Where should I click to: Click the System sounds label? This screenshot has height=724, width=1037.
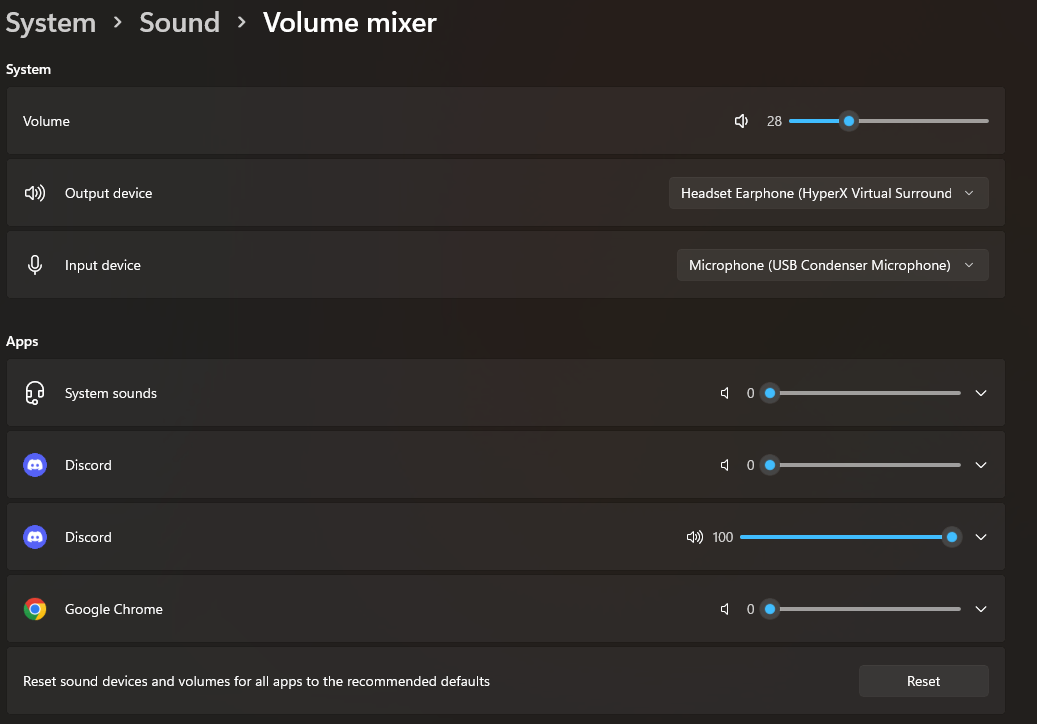(x=110, y=393)
